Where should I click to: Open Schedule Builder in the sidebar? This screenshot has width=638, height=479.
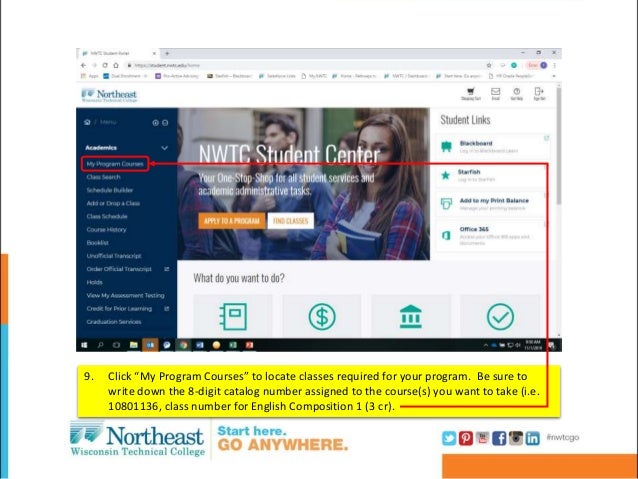110,190
